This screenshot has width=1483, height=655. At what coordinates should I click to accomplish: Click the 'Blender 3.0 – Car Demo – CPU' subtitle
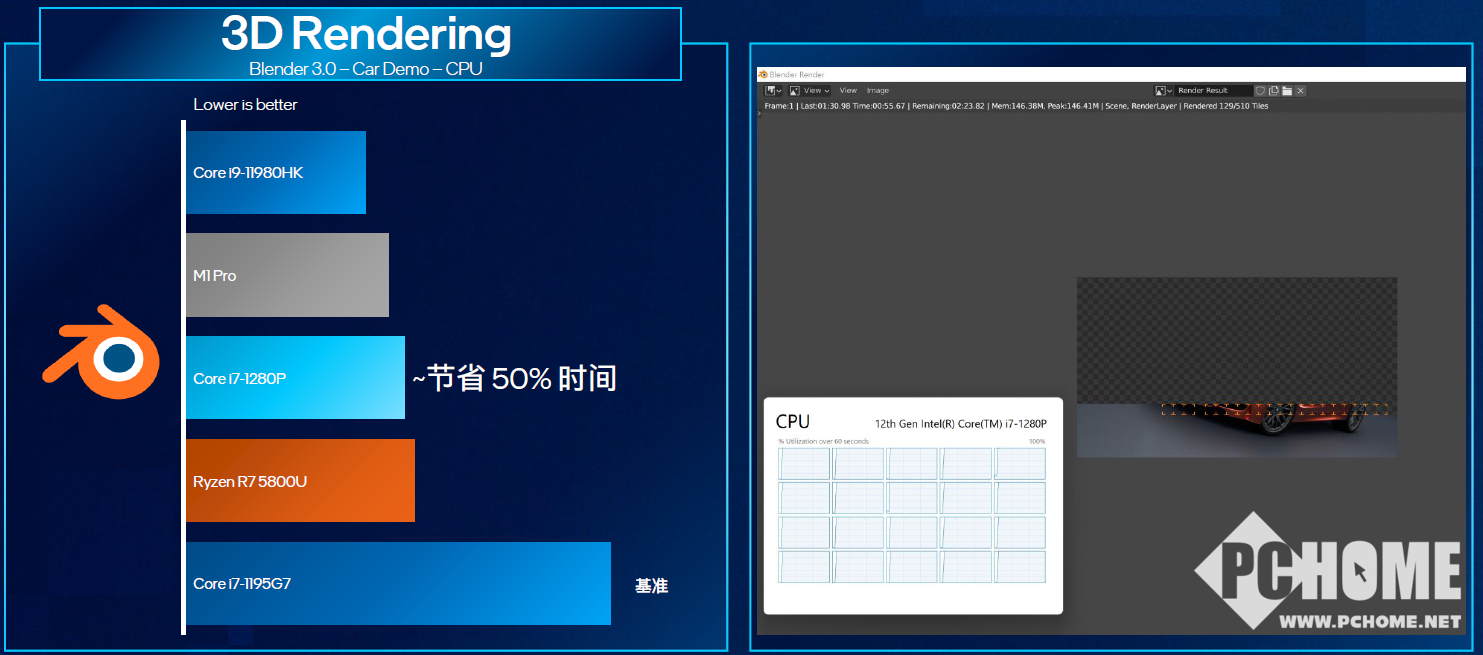coord(366,69)
